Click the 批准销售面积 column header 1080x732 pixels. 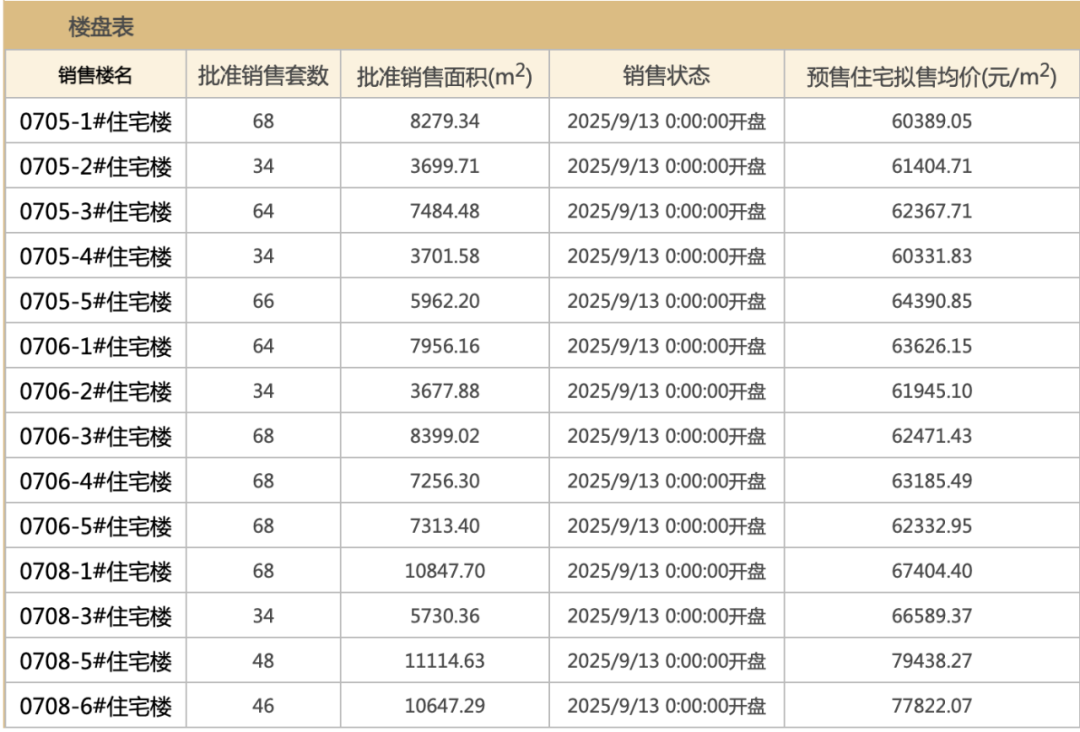pyautogui.click(x=444, y=76)
